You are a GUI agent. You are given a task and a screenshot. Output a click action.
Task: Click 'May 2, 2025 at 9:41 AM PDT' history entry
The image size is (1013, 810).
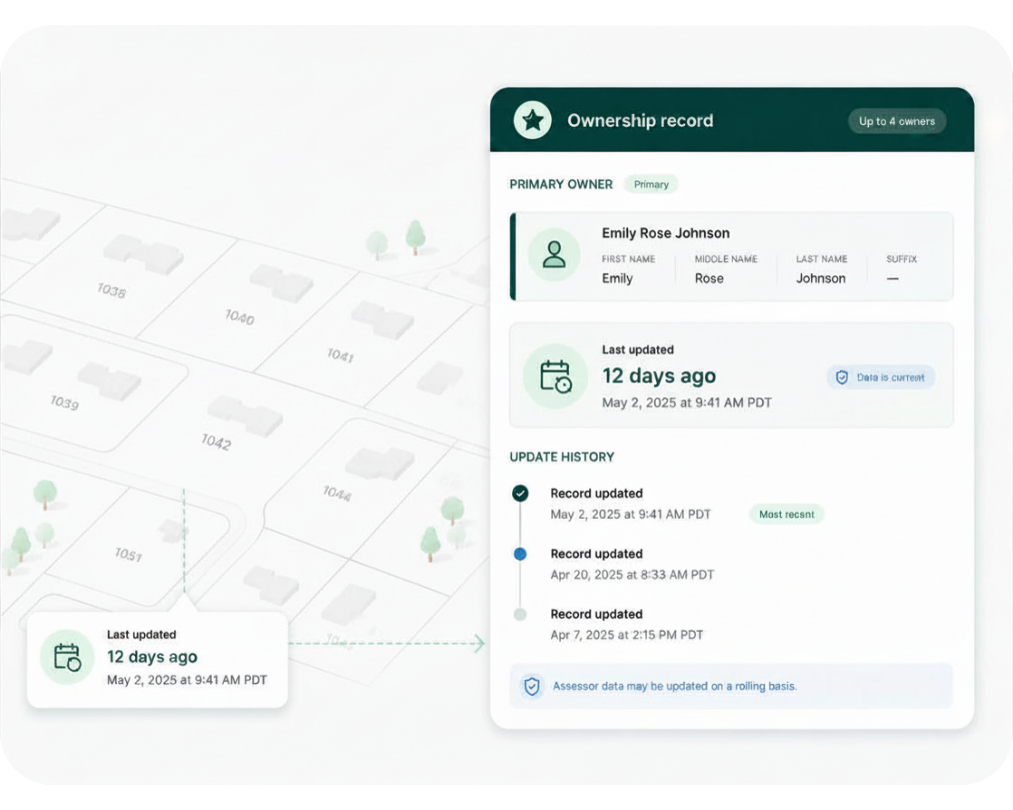click(x=630, y=514)
